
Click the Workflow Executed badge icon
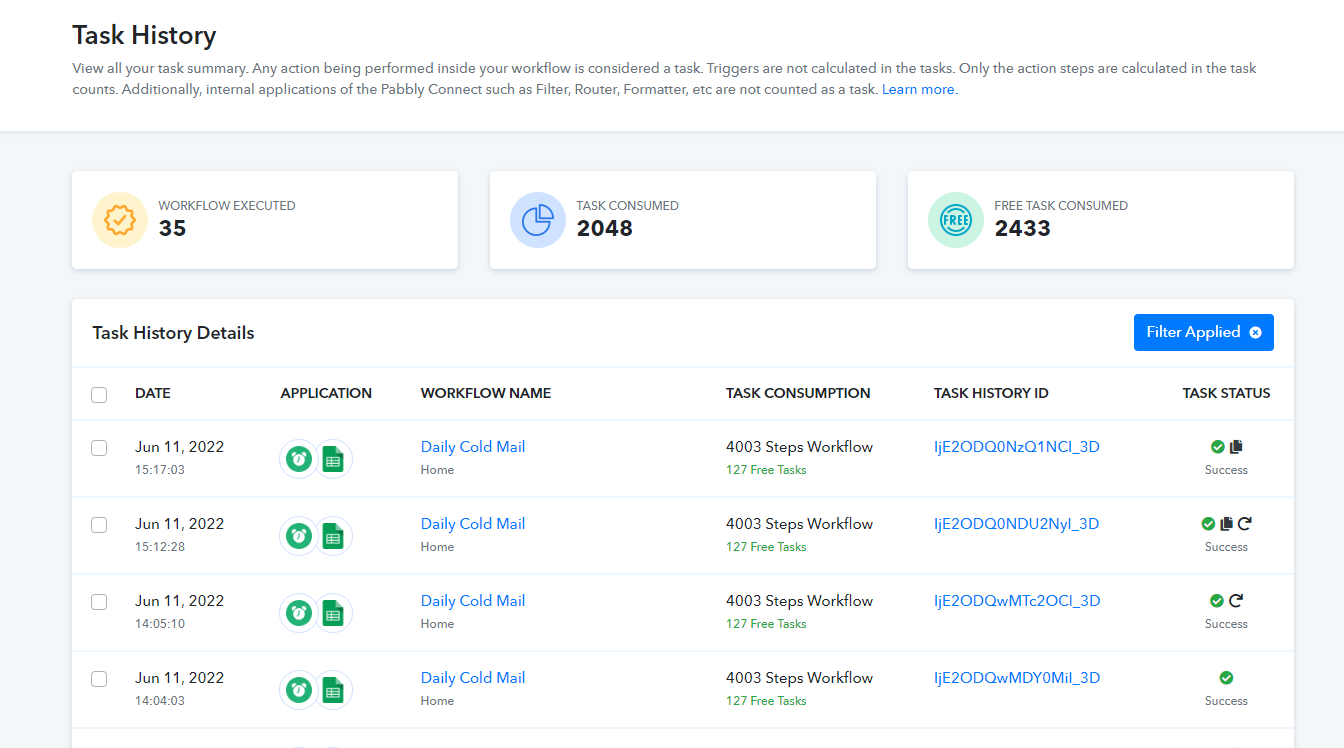point(120,220)
